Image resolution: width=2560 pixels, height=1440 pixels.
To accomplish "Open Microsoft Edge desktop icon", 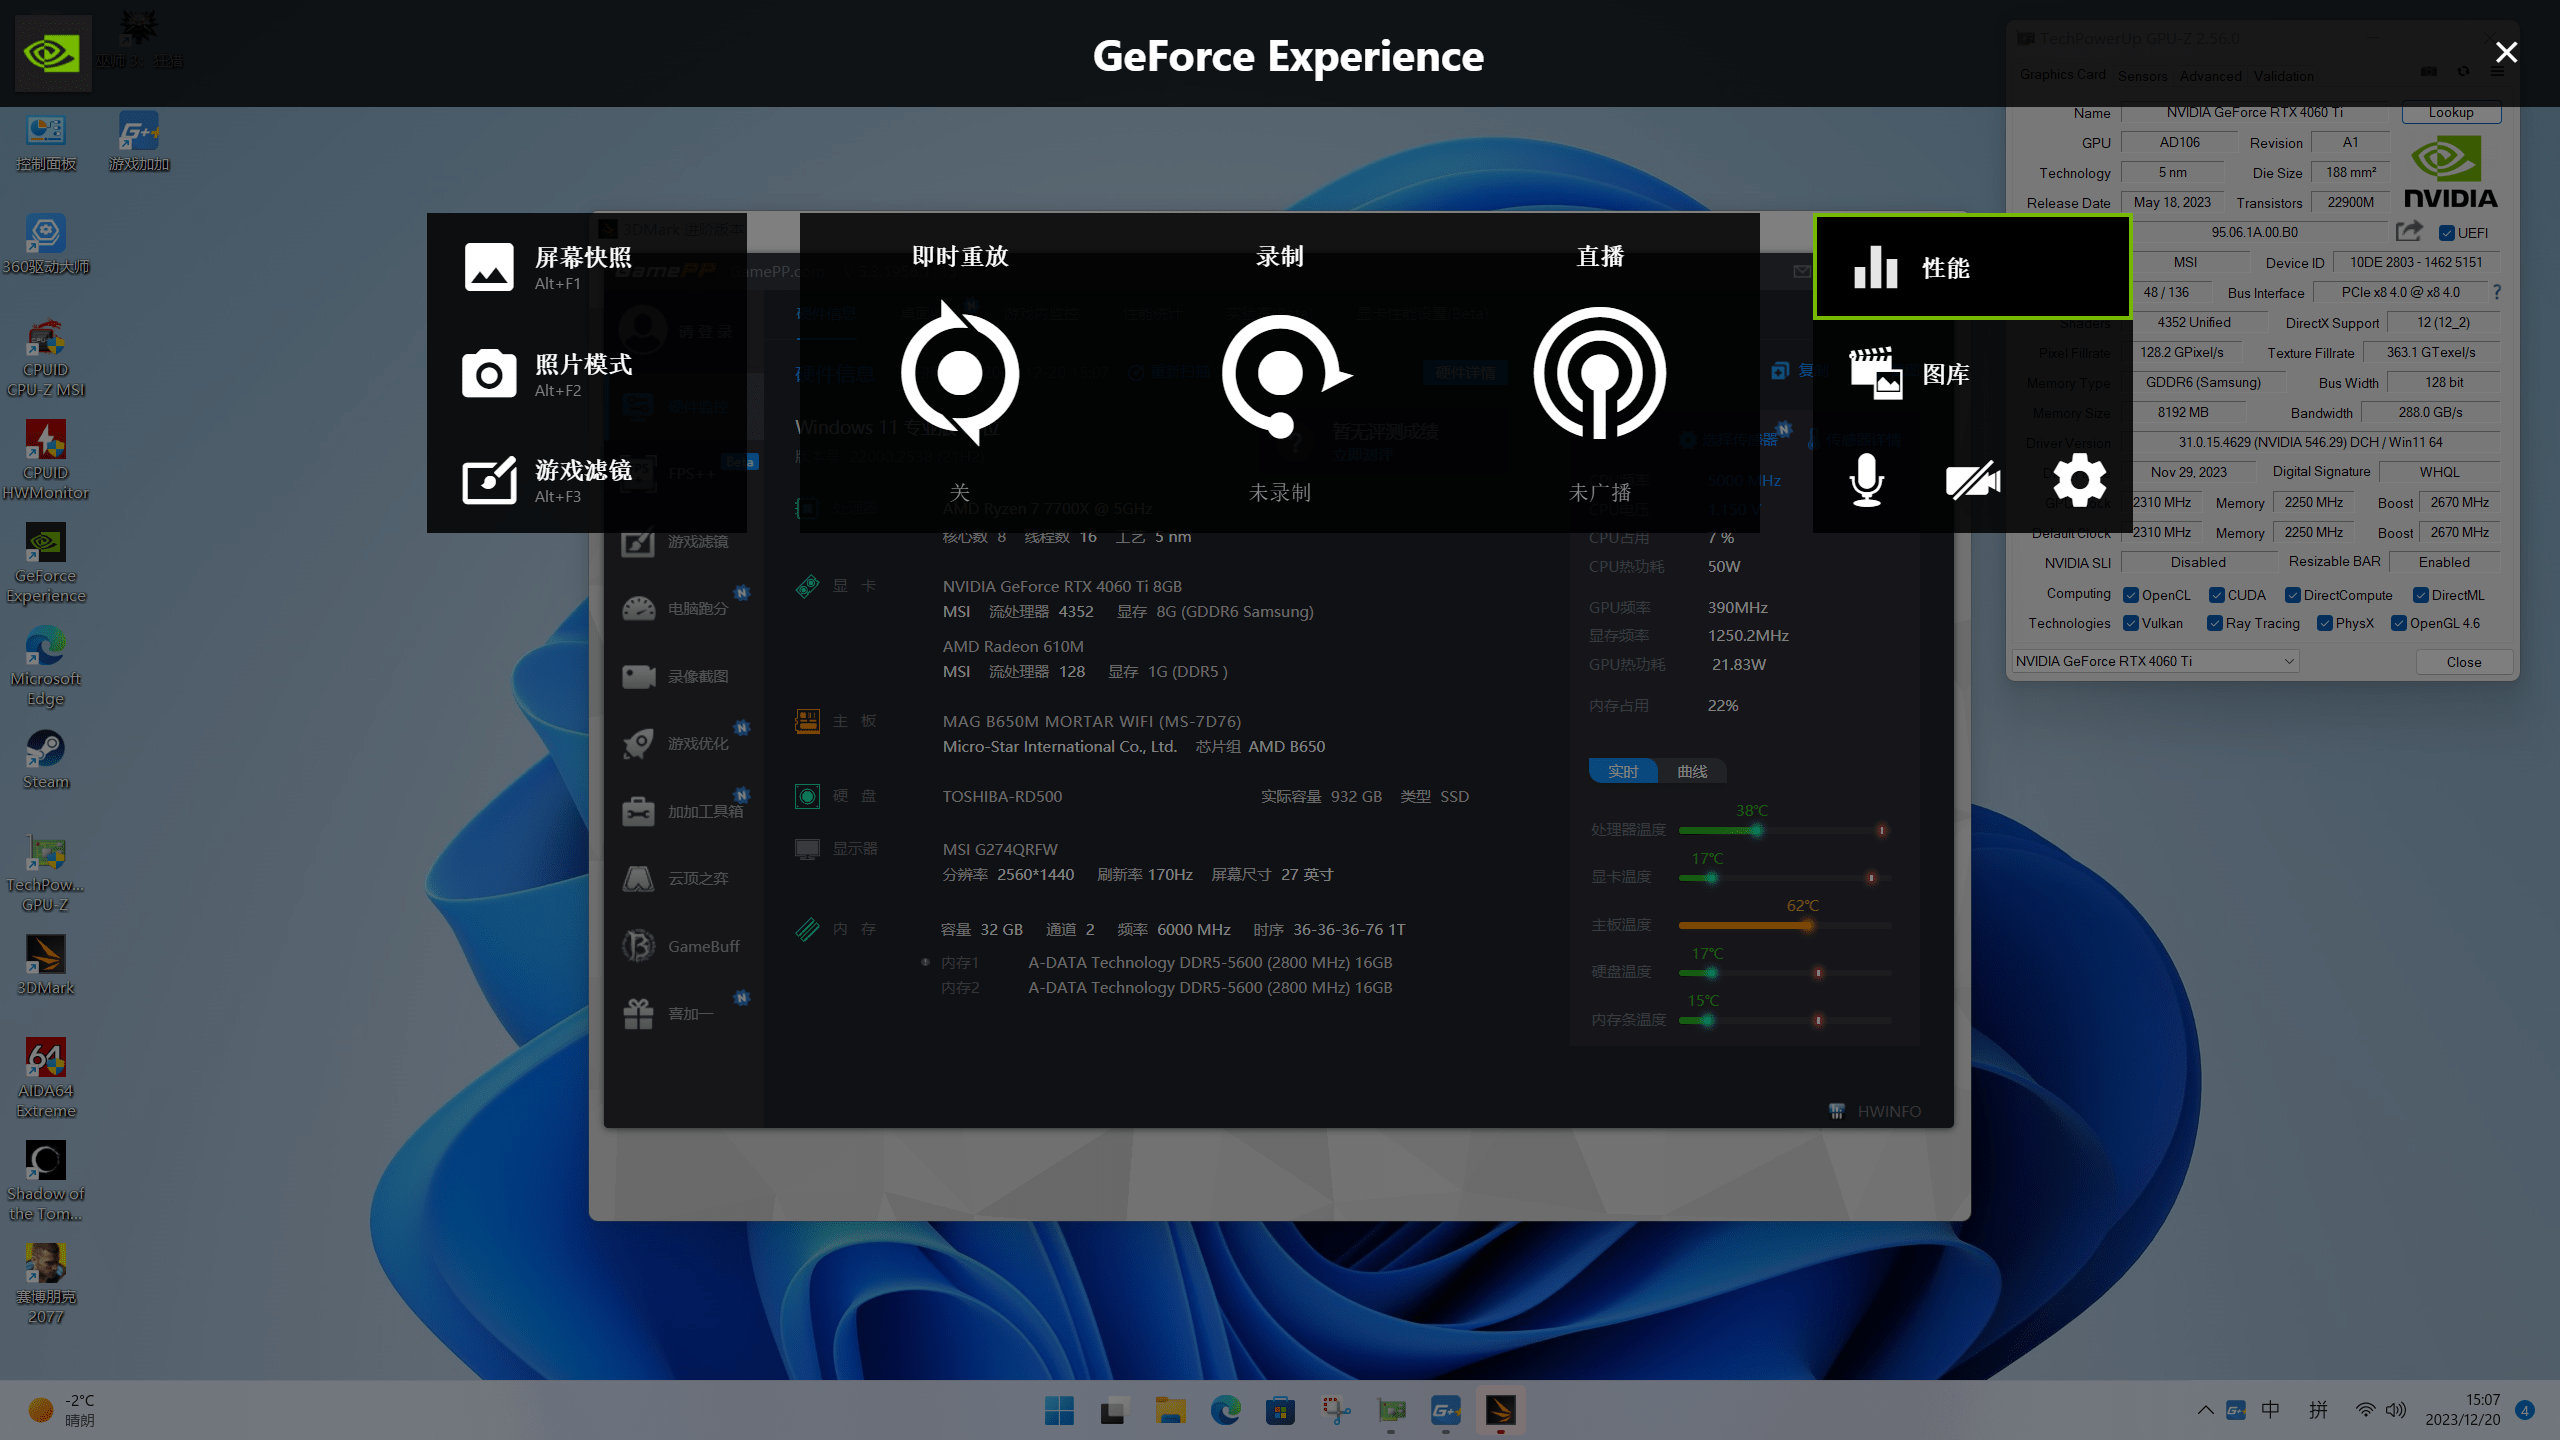I will [46, 666].
